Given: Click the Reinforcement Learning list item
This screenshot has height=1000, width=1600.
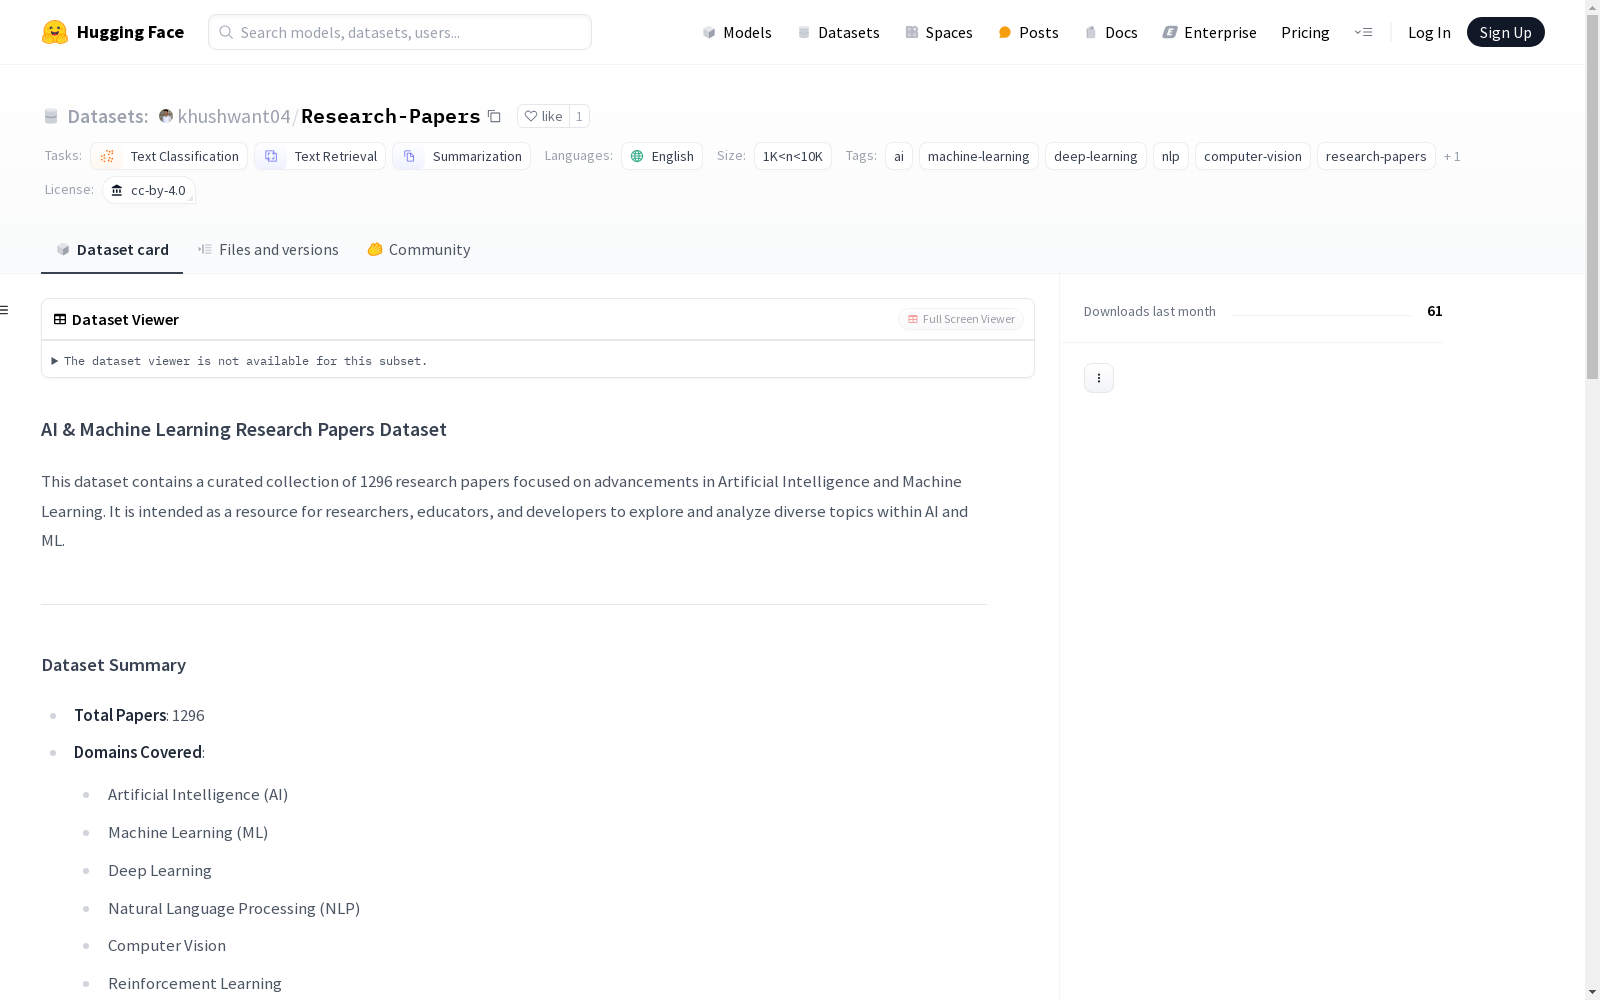Looking at the screenshot, I should click(195, 983).
